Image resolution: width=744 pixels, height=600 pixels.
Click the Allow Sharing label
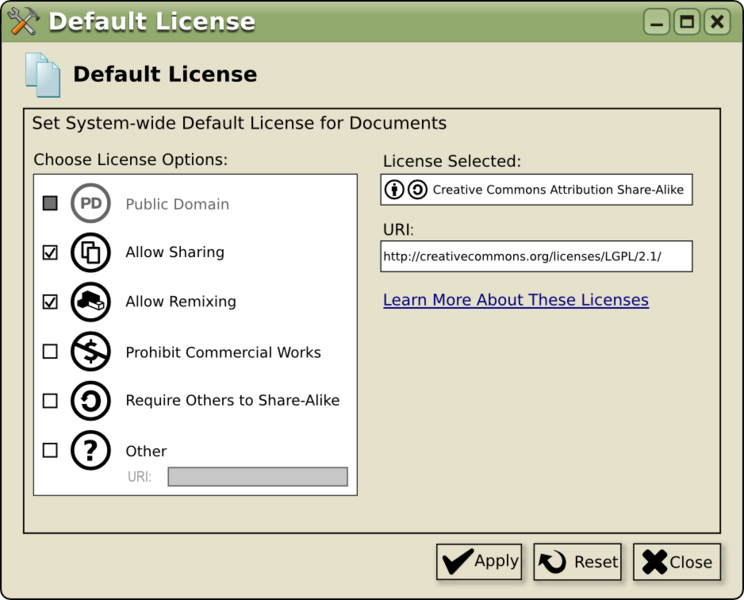(x=175, y=252)
